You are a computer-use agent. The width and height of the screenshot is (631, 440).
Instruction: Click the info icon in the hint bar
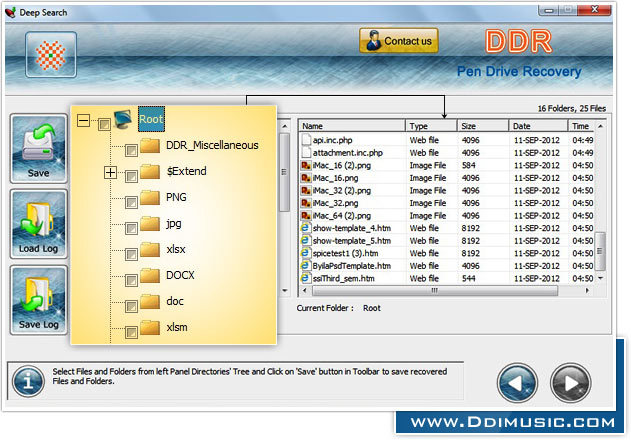click(28, 381)
